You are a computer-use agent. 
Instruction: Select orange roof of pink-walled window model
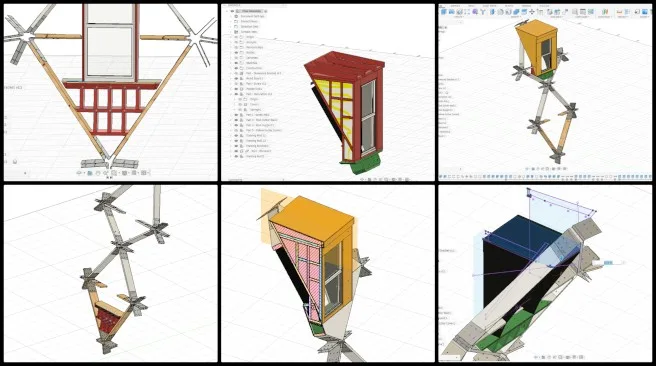(x=312, y=219)
